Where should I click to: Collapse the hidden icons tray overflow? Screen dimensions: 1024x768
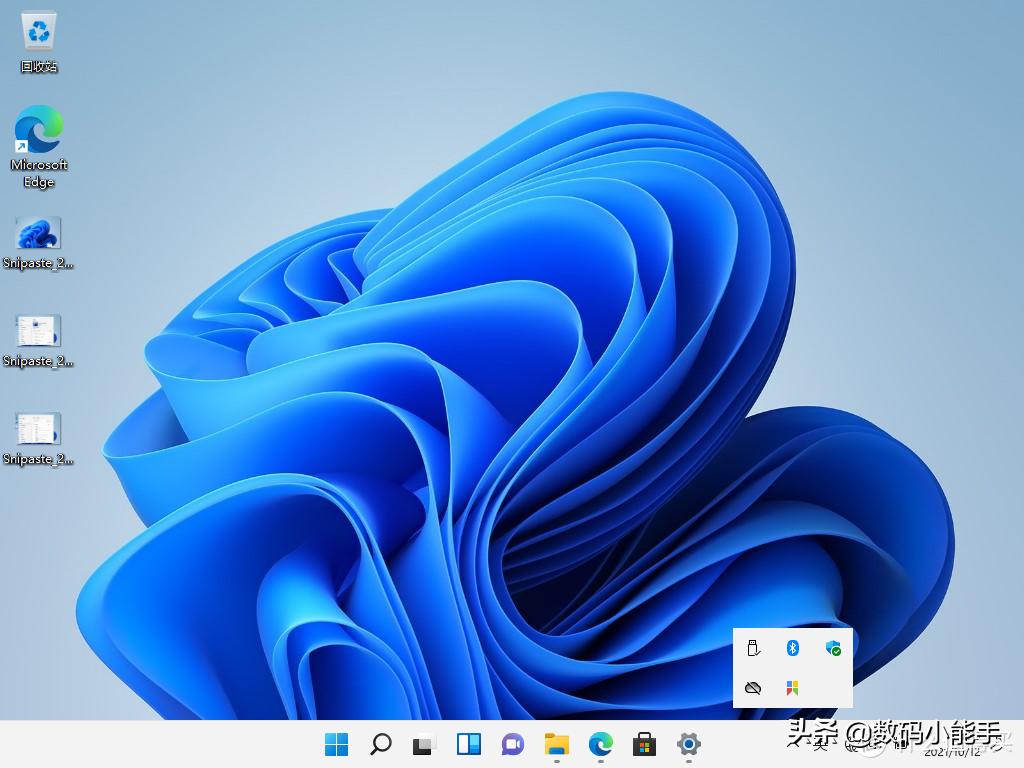click(800, 744)
